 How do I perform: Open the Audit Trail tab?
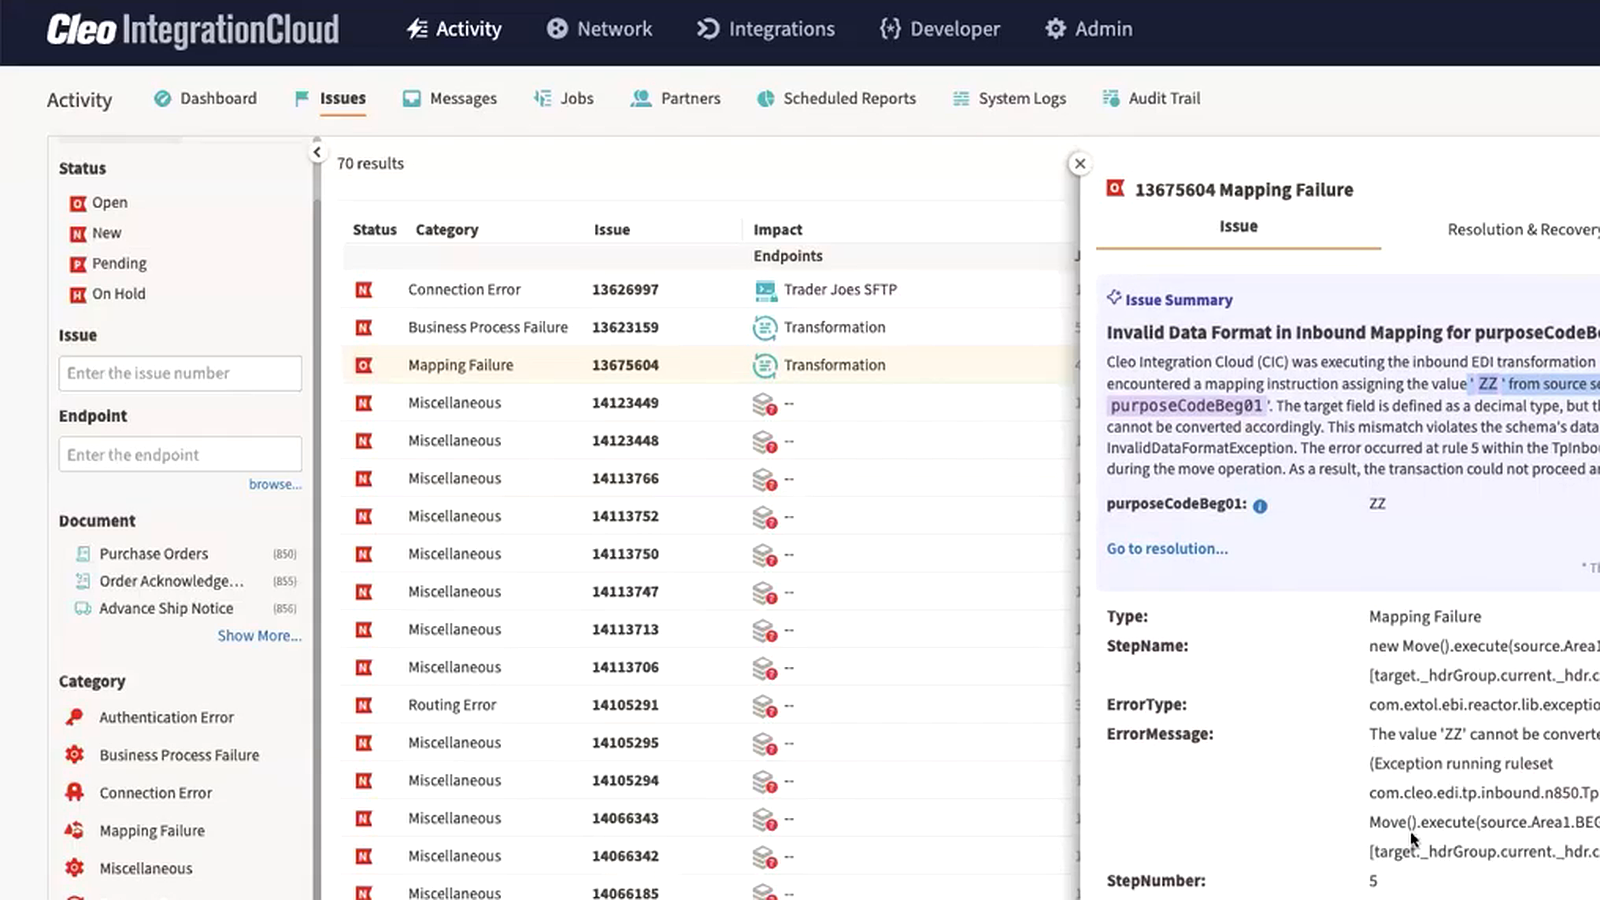pos(1151,98)
